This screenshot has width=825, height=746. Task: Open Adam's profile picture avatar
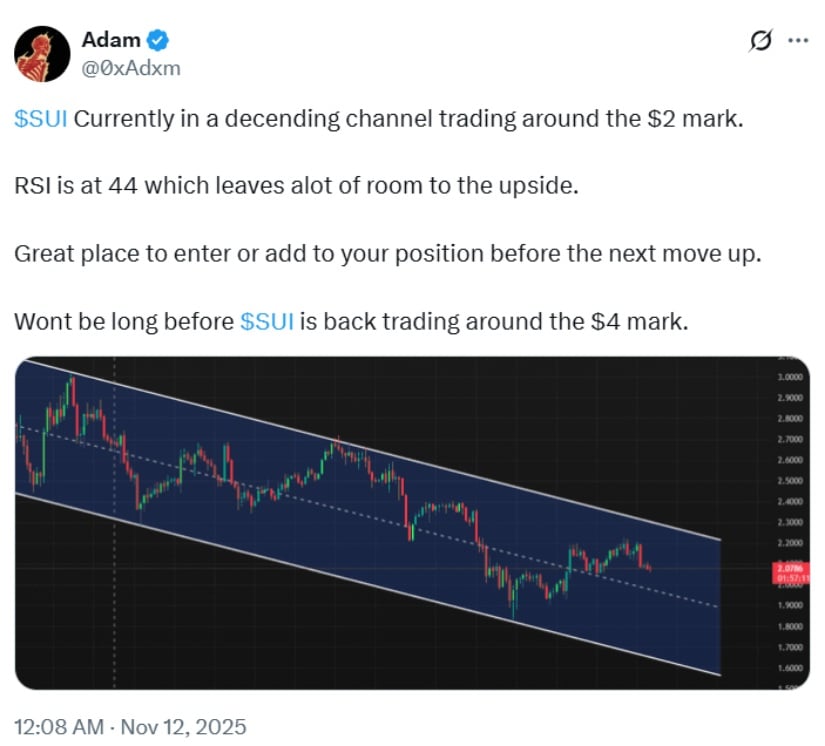point(41,54)
